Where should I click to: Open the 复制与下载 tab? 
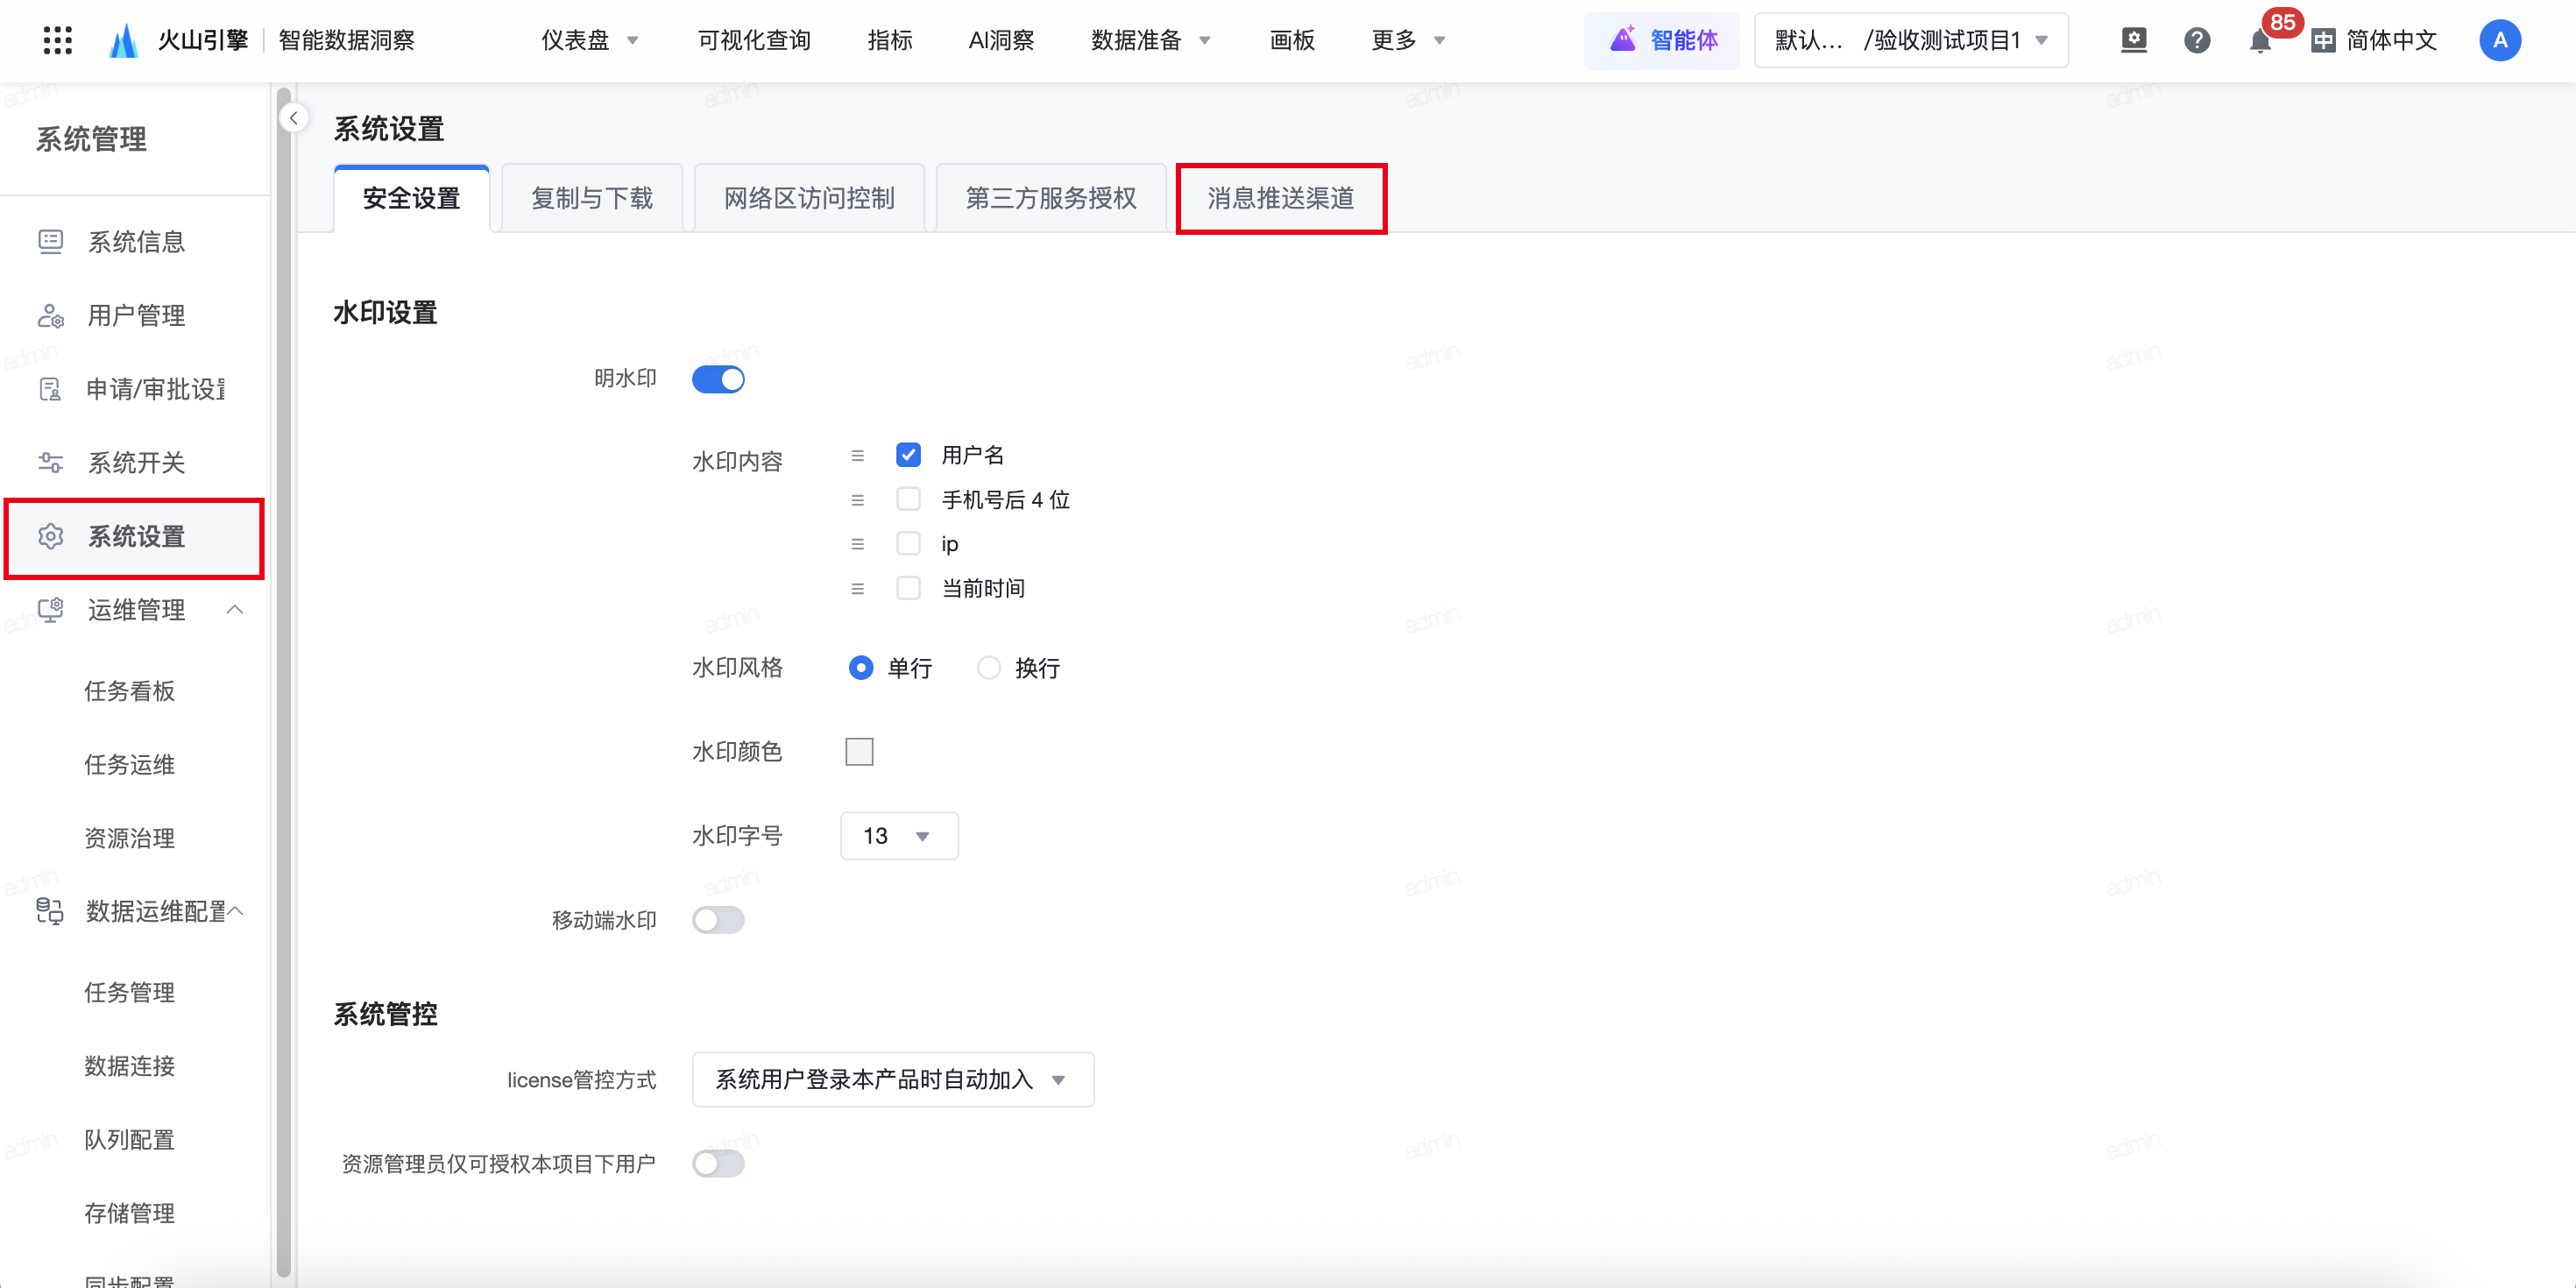[592, 199]
